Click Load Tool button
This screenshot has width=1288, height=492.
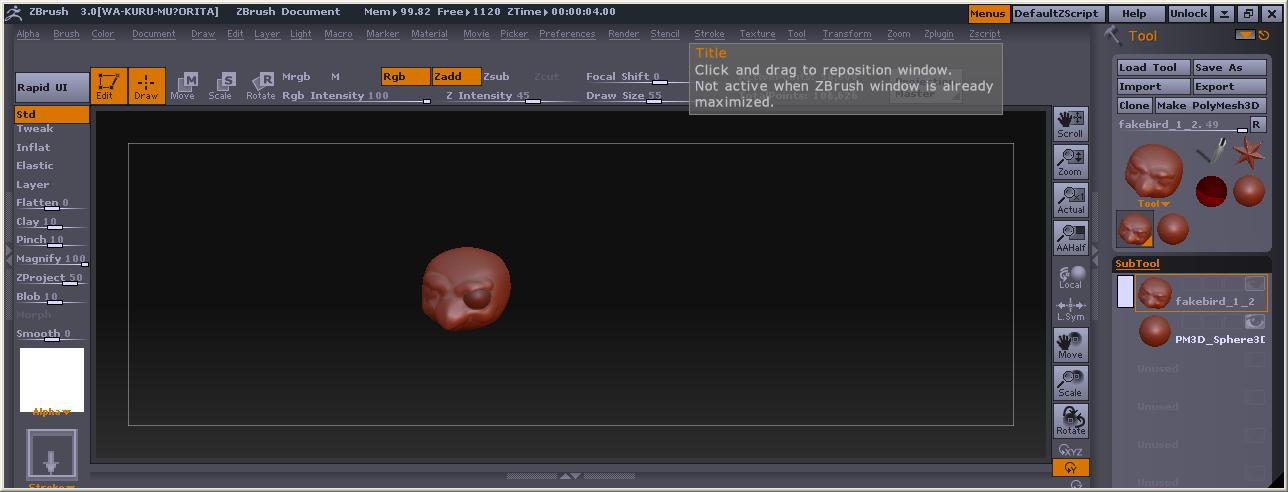click(x=1154, y=68)
